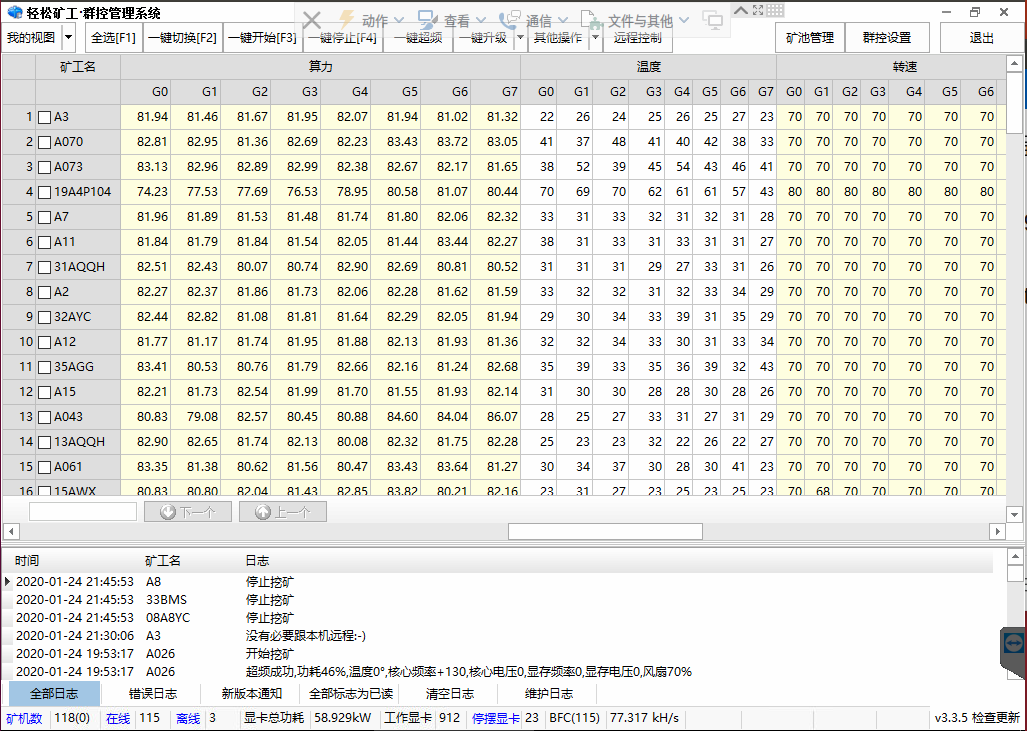Viewport: 1027px width, 731px height.
Task: Click the lightning bolt 动作 icon
Action: (347, 20)
